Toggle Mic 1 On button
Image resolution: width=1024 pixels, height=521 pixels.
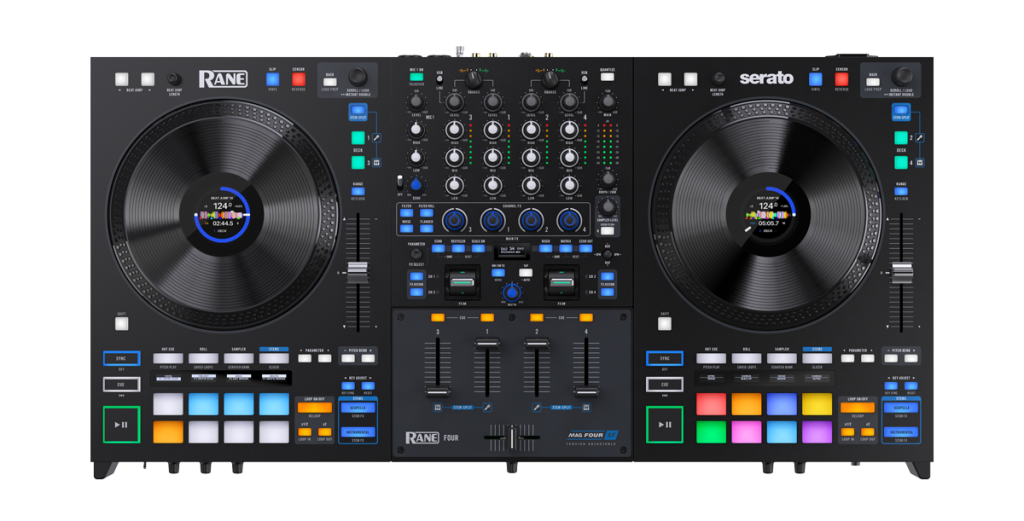[416, 79]
